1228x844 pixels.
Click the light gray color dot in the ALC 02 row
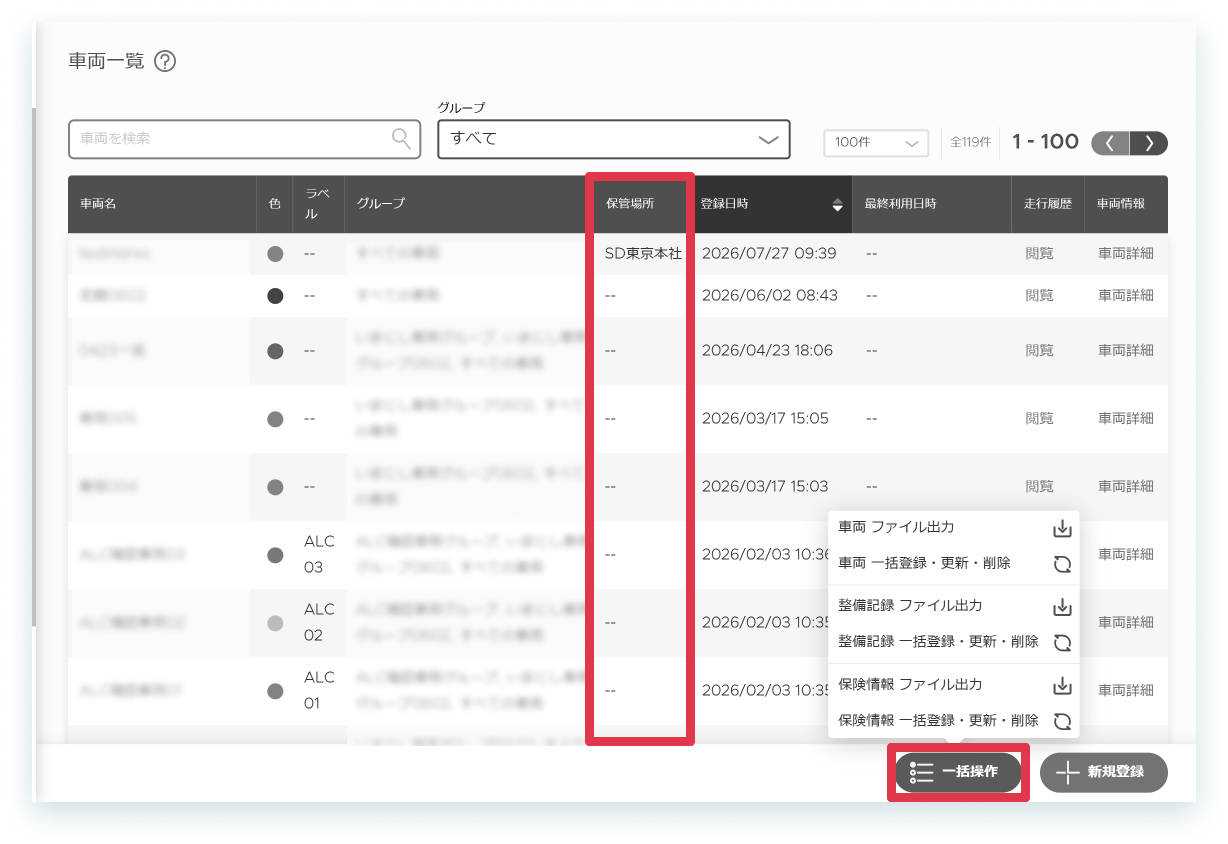pyautogui.click(x=275, y=623)
